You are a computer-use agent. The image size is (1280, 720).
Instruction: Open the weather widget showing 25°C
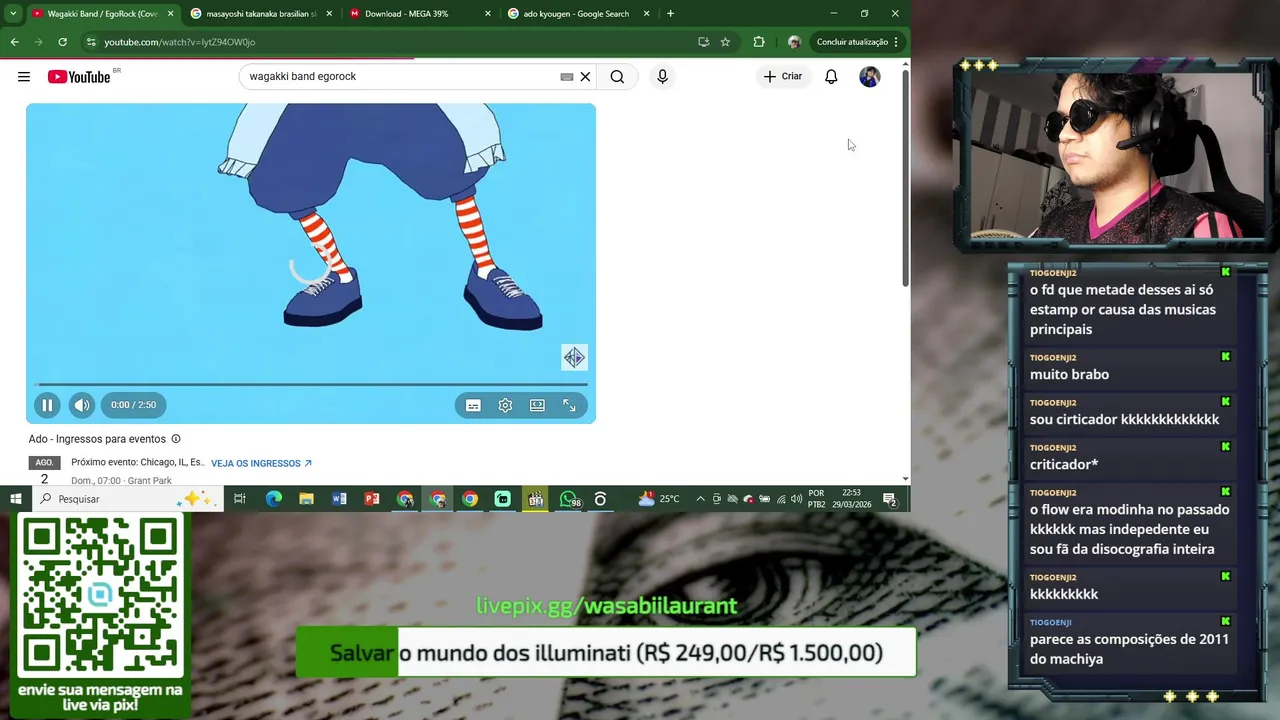click(x=658, y=499)
